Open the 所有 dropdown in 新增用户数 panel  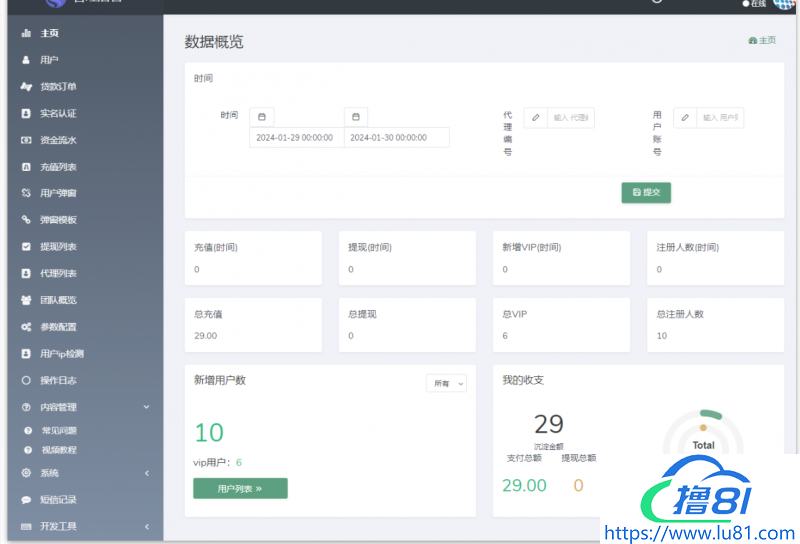446,383
